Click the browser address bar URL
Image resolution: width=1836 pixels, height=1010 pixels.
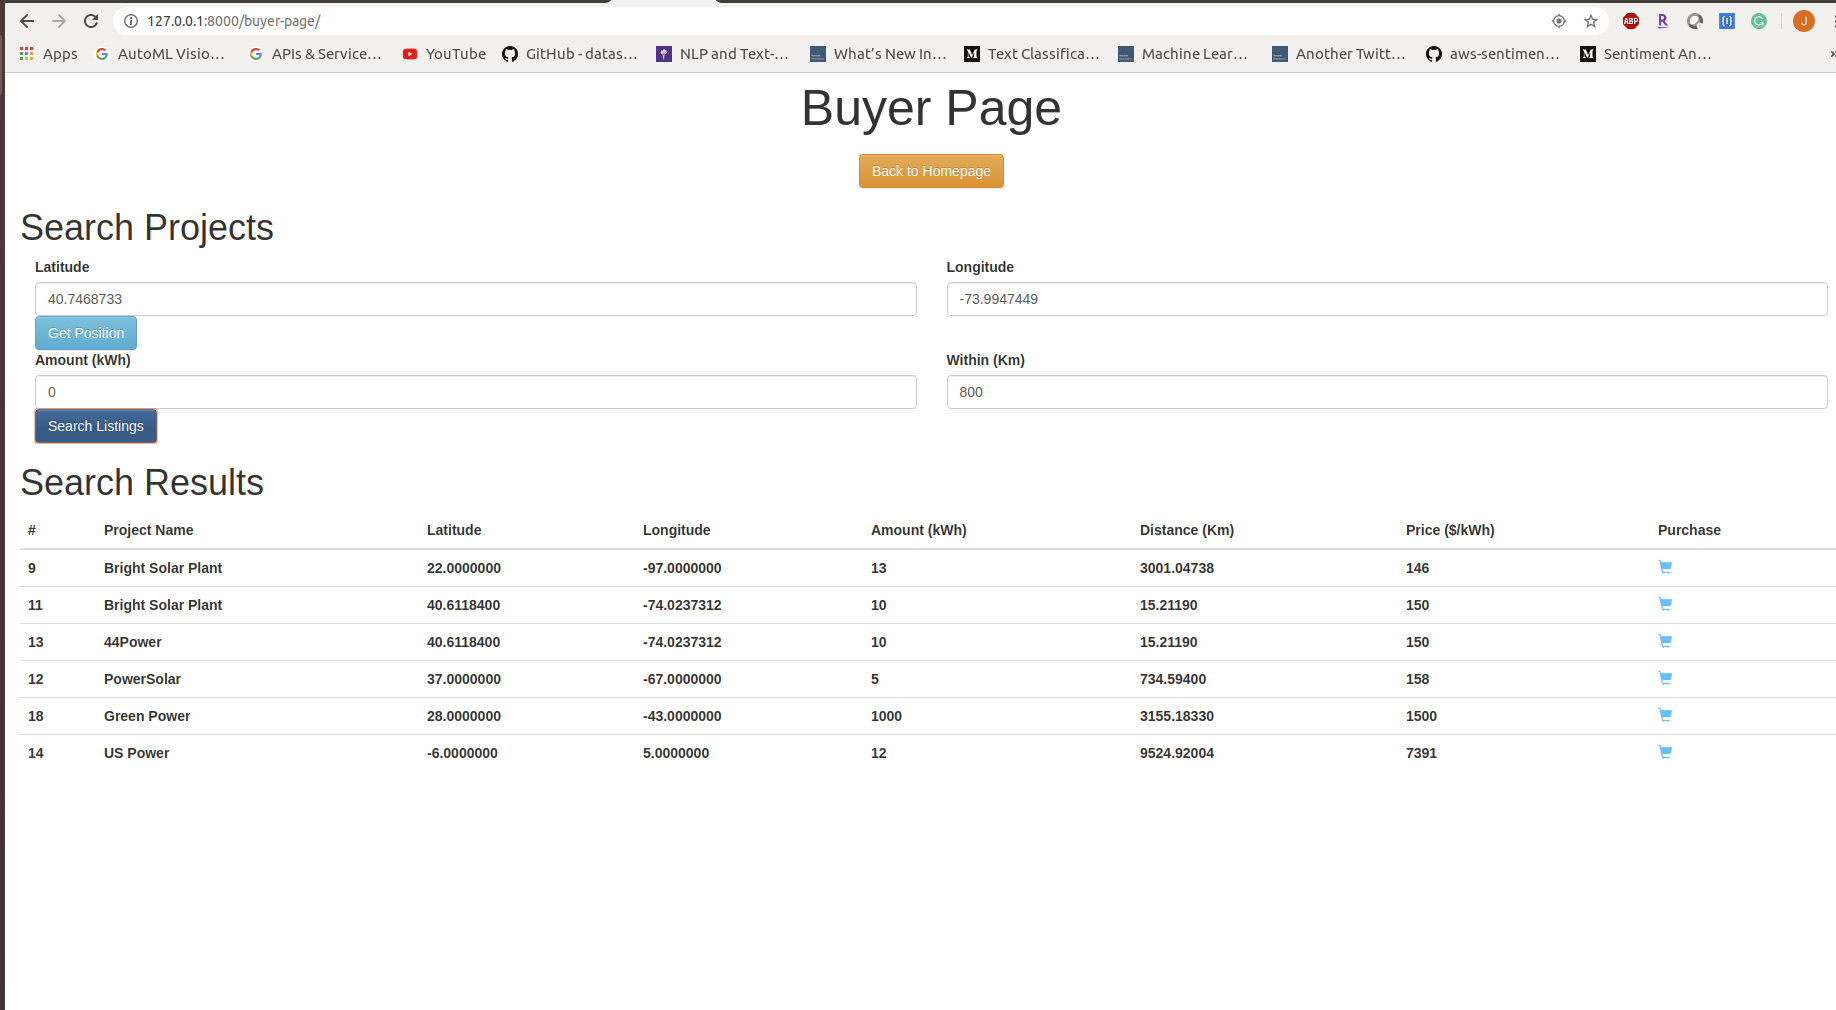(x=234, y=21)
